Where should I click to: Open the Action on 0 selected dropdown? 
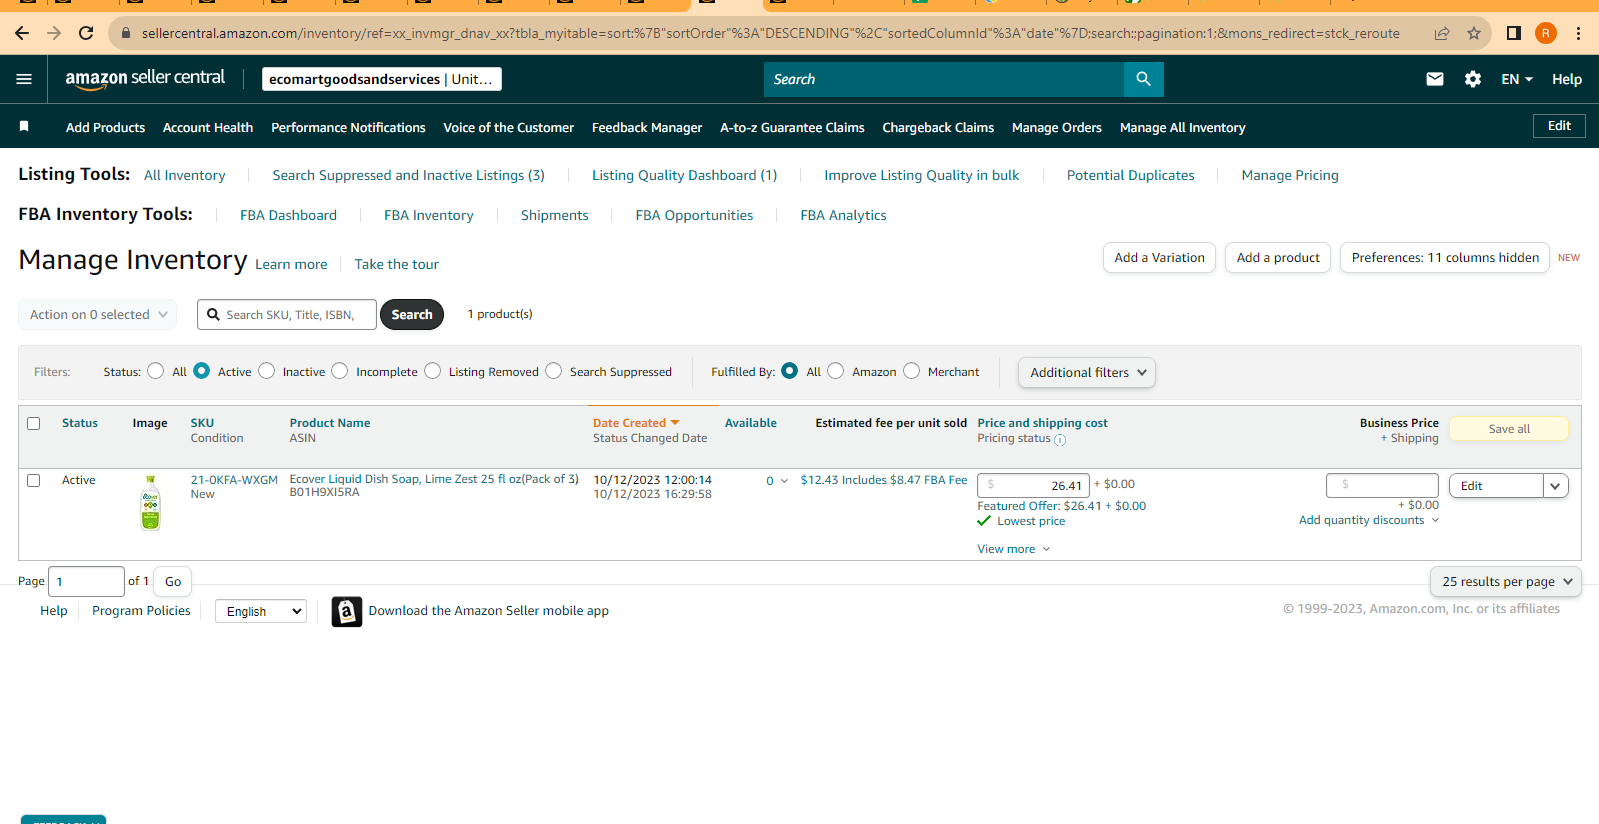pyautogui.click(x=98, y=314)
